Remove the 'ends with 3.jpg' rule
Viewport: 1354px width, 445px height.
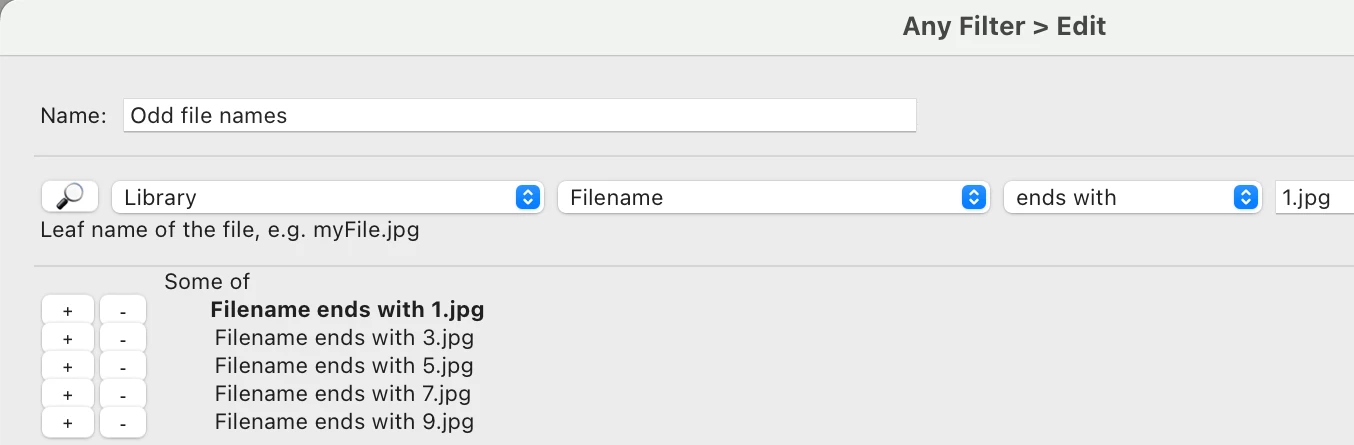pyautogui.click(x=123, y=339)
